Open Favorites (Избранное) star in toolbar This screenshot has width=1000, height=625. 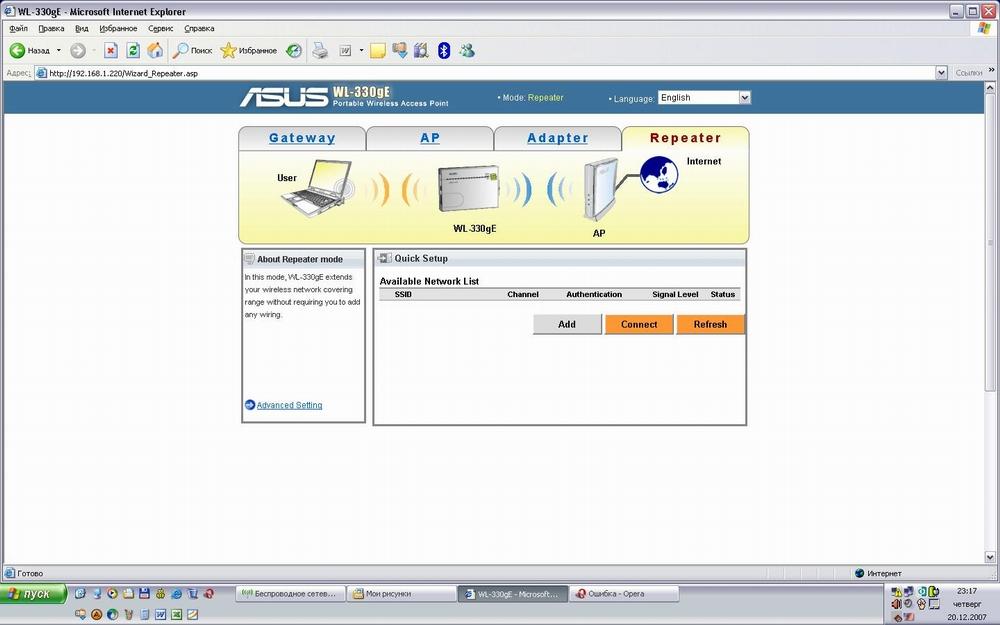pos(229,50)
